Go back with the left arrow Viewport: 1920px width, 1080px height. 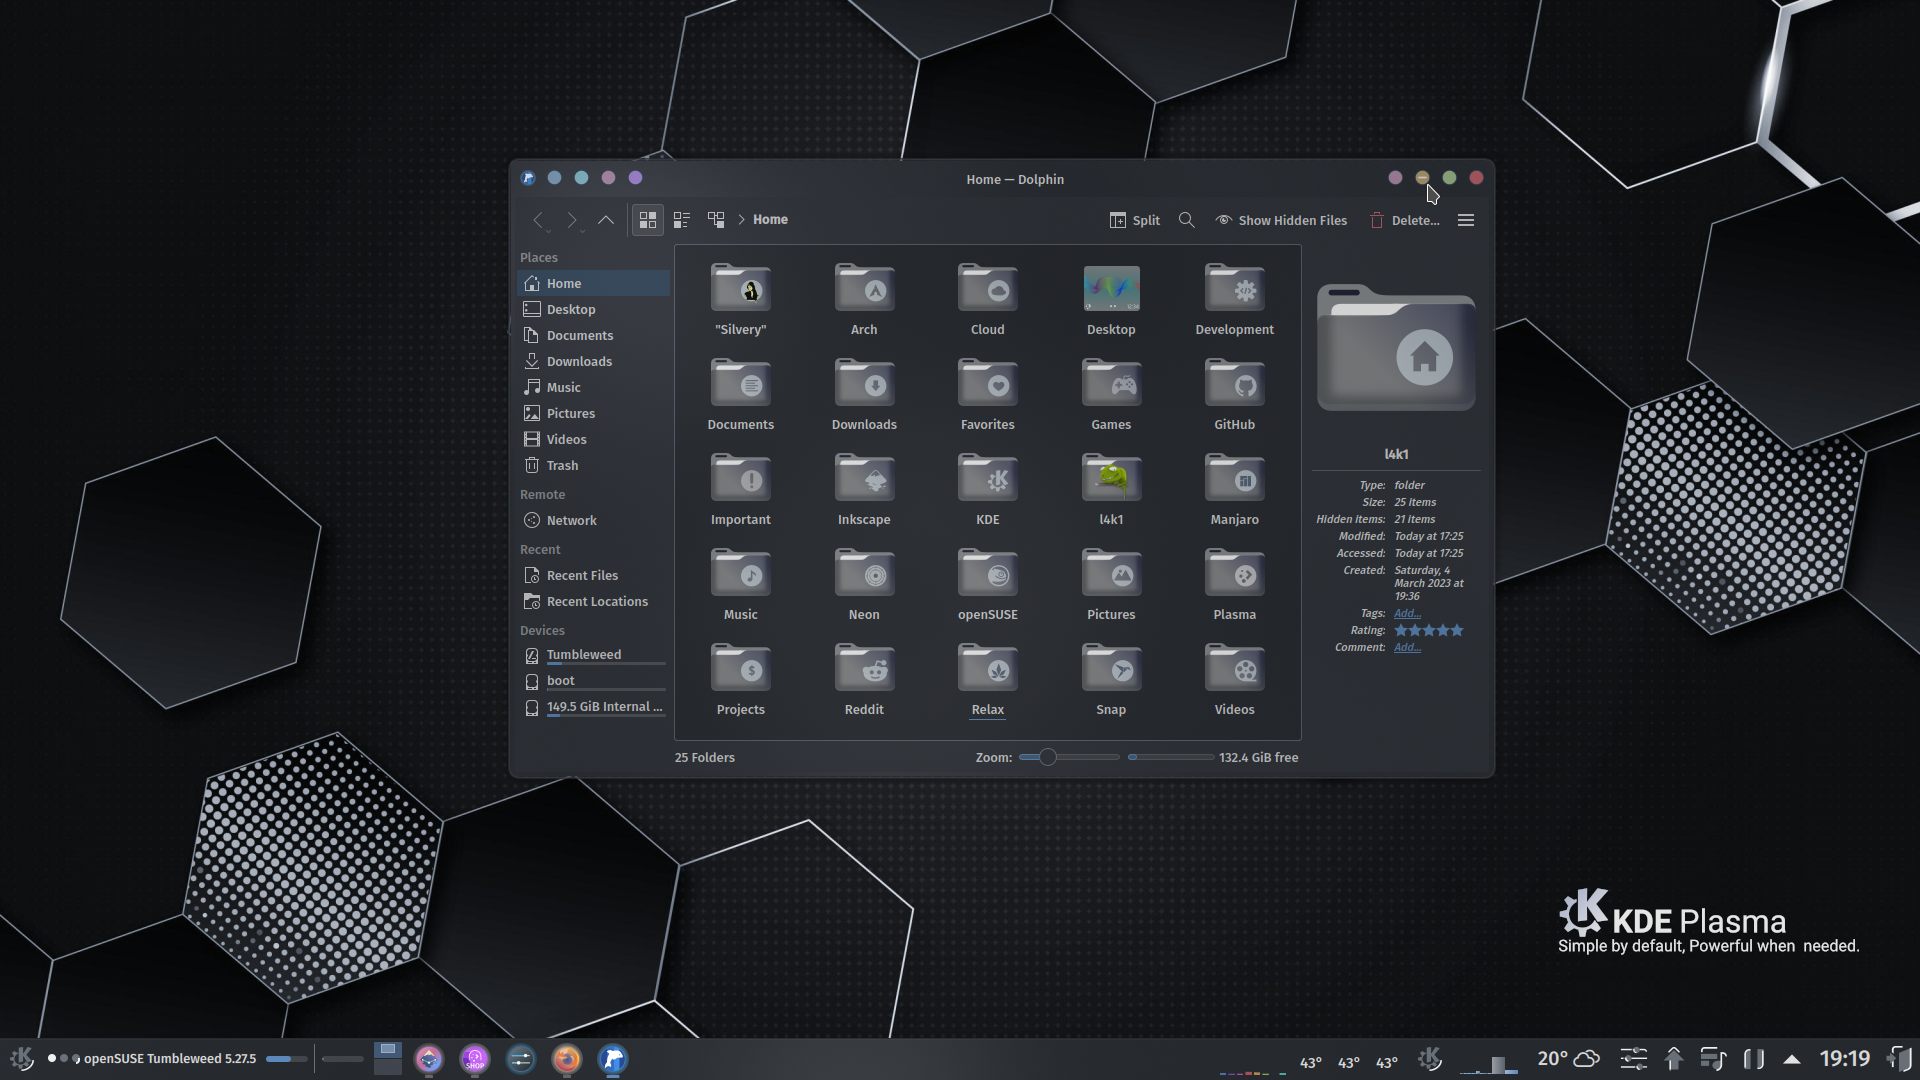coord(538,220)
